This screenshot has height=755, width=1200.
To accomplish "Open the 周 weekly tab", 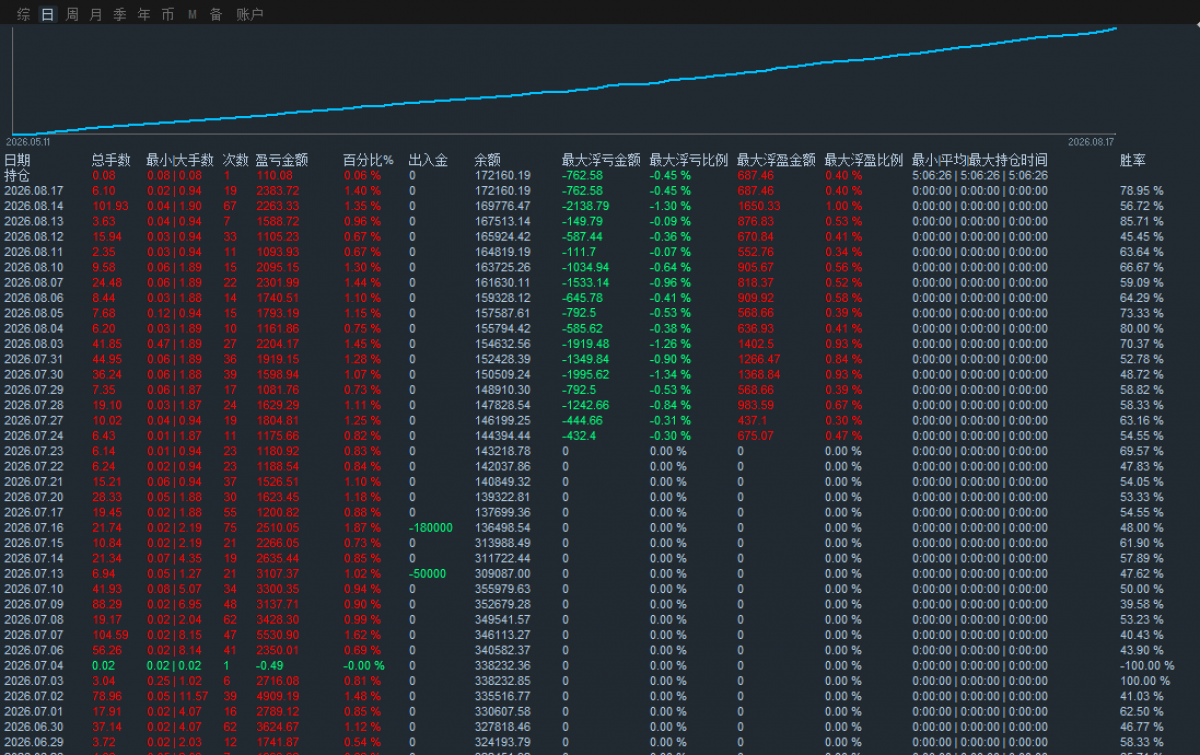I will [72, 14].
